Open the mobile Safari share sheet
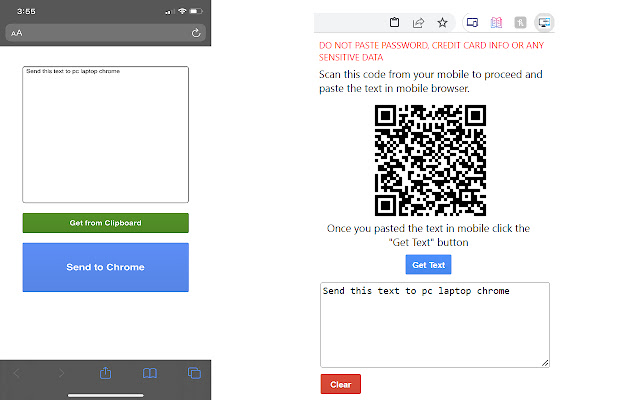640x400 pixels. pyautogui.click(x=105, y=373)
